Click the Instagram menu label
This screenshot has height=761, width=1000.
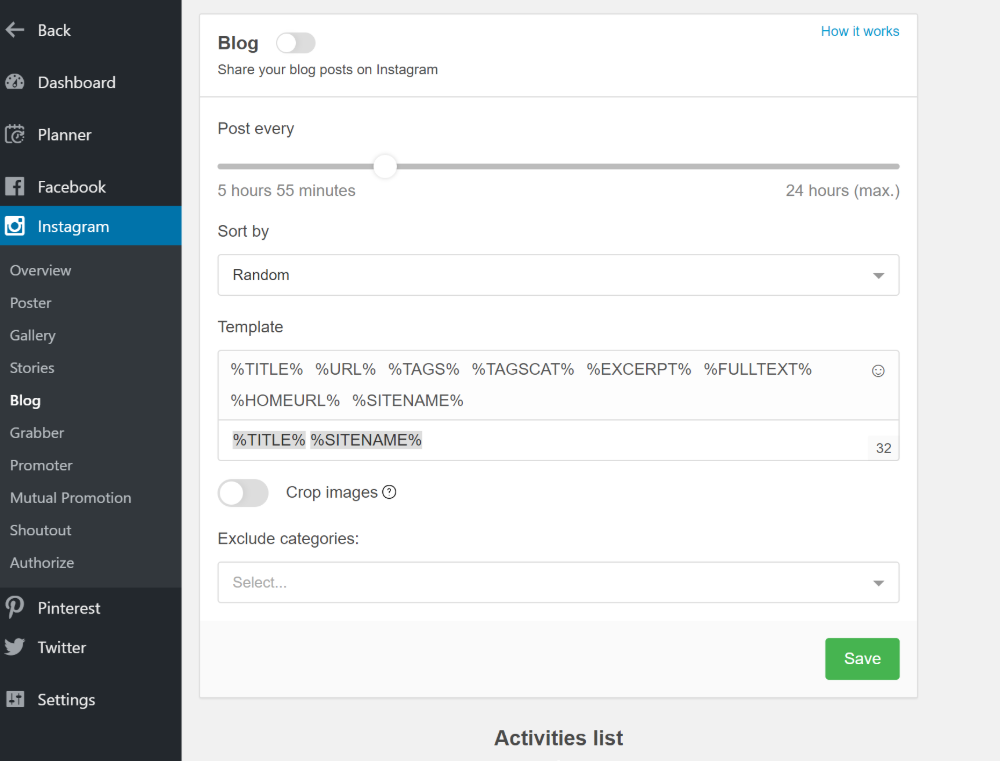[x=73, y=226]
